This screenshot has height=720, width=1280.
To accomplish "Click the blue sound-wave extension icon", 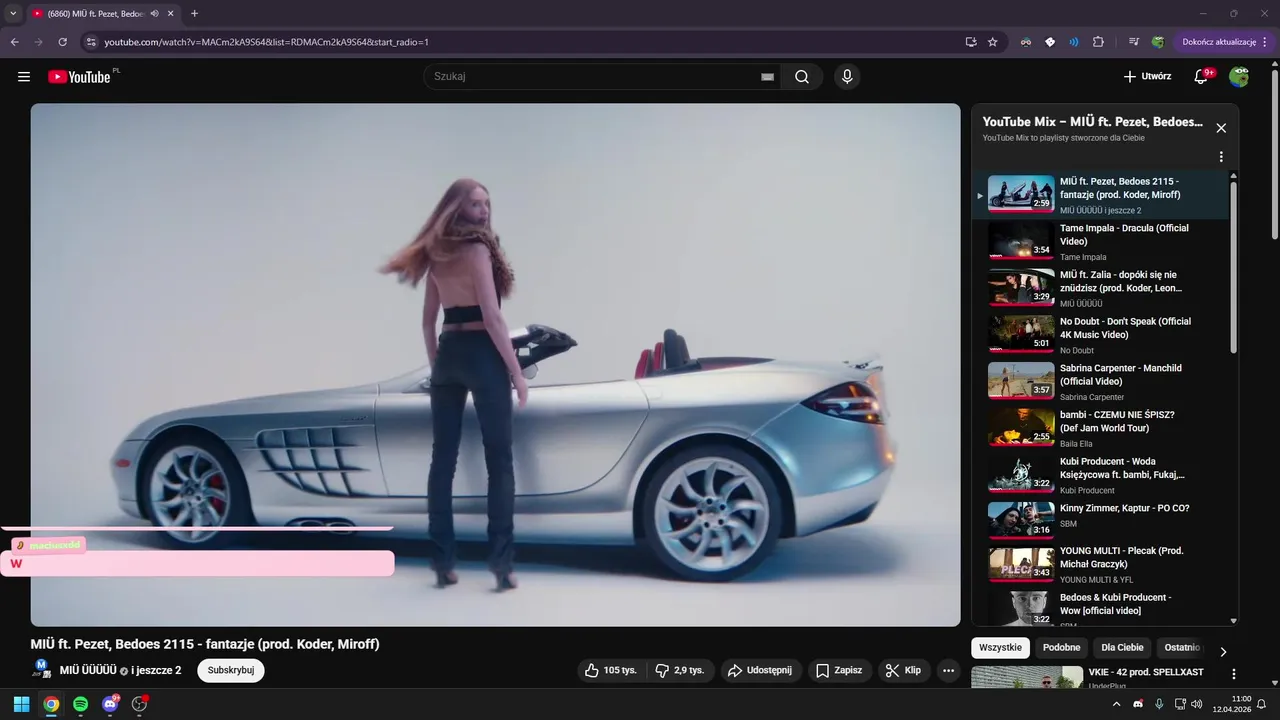I will tap(1074, 42).
